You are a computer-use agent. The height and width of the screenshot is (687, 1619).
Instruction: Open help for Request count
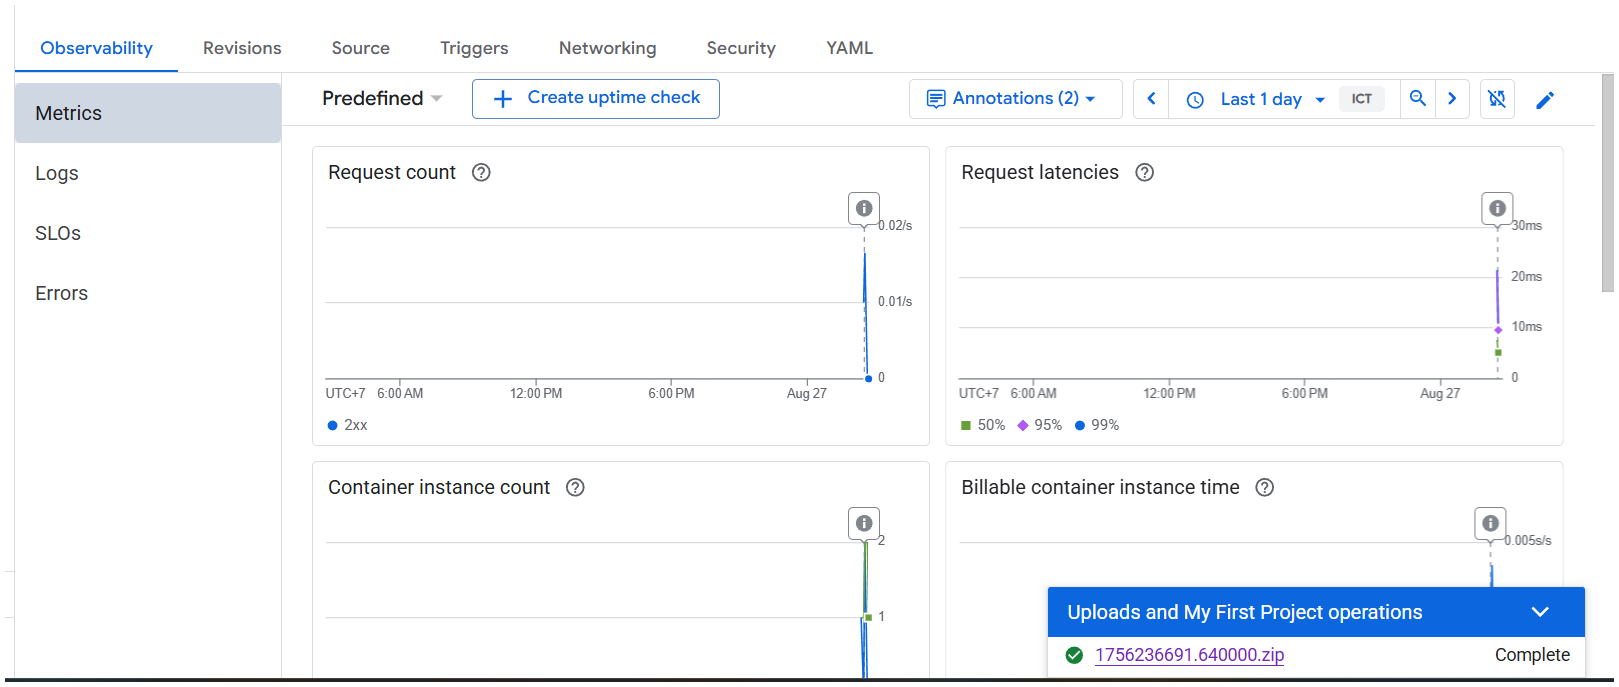tap(481, 172)
